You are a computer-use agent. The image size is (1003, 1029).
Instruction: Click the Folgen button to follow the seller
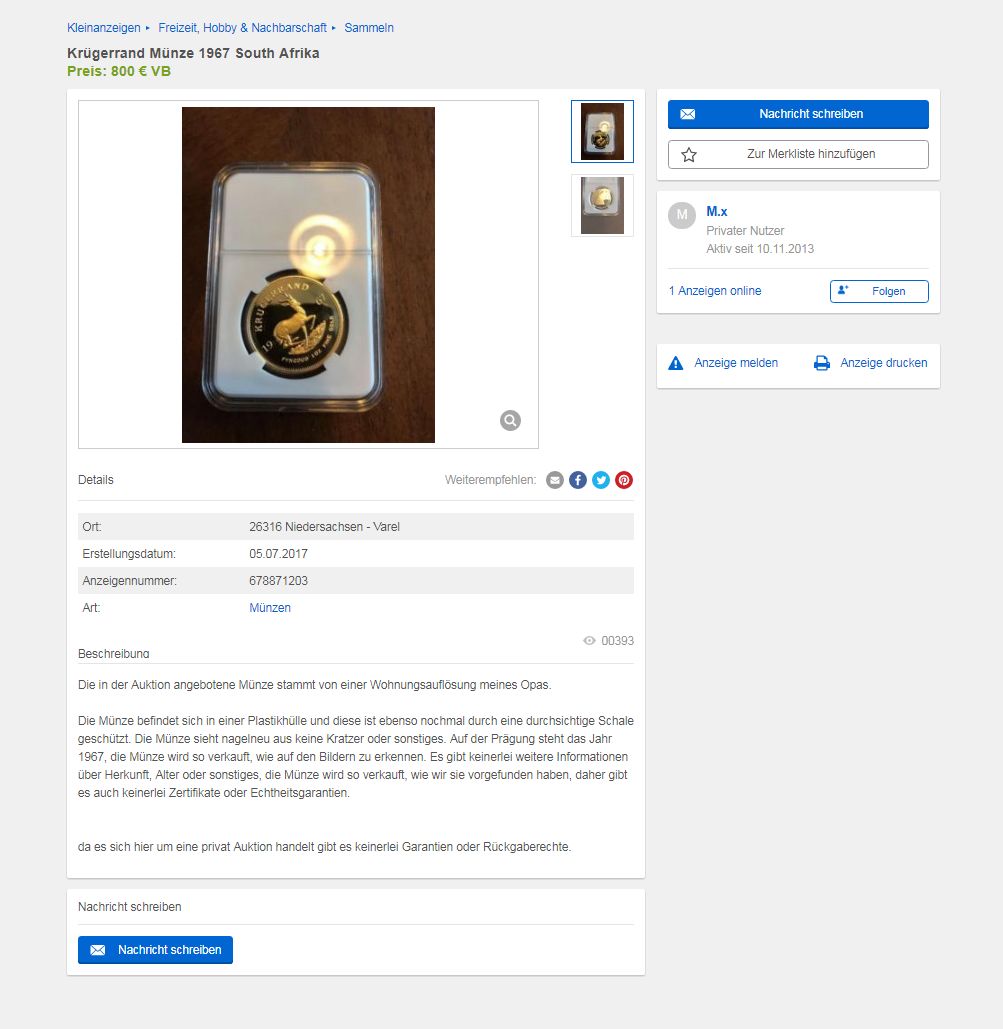pos(879,291)
